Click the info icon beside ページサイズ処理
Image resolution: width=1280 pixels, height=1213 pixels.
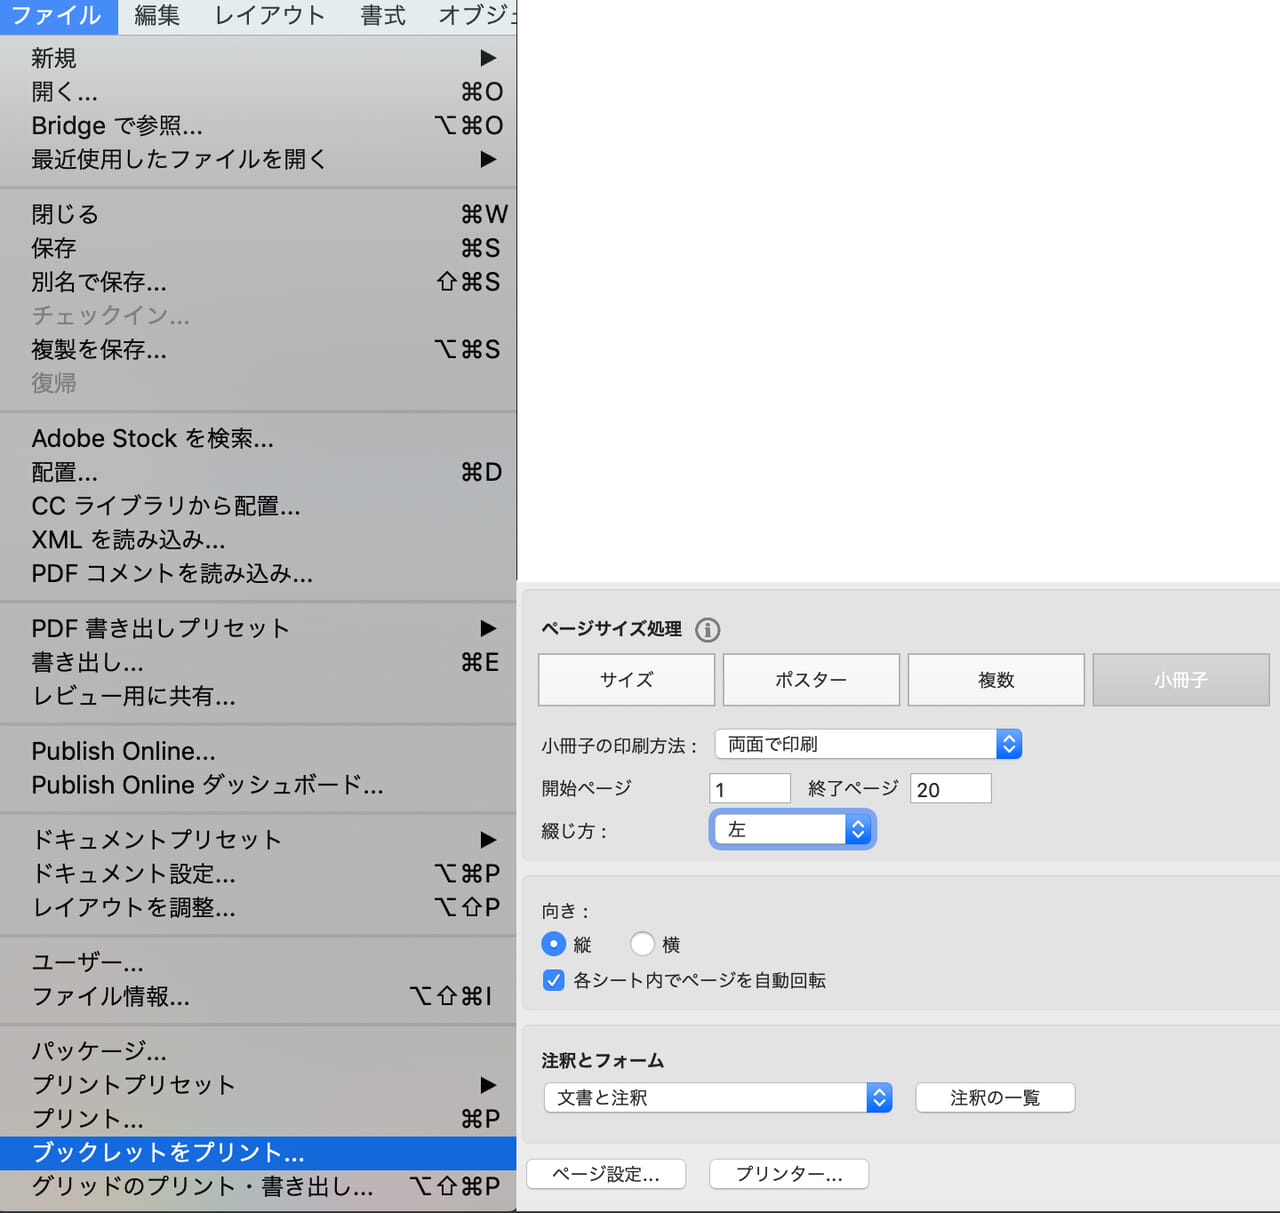(707, 630)
